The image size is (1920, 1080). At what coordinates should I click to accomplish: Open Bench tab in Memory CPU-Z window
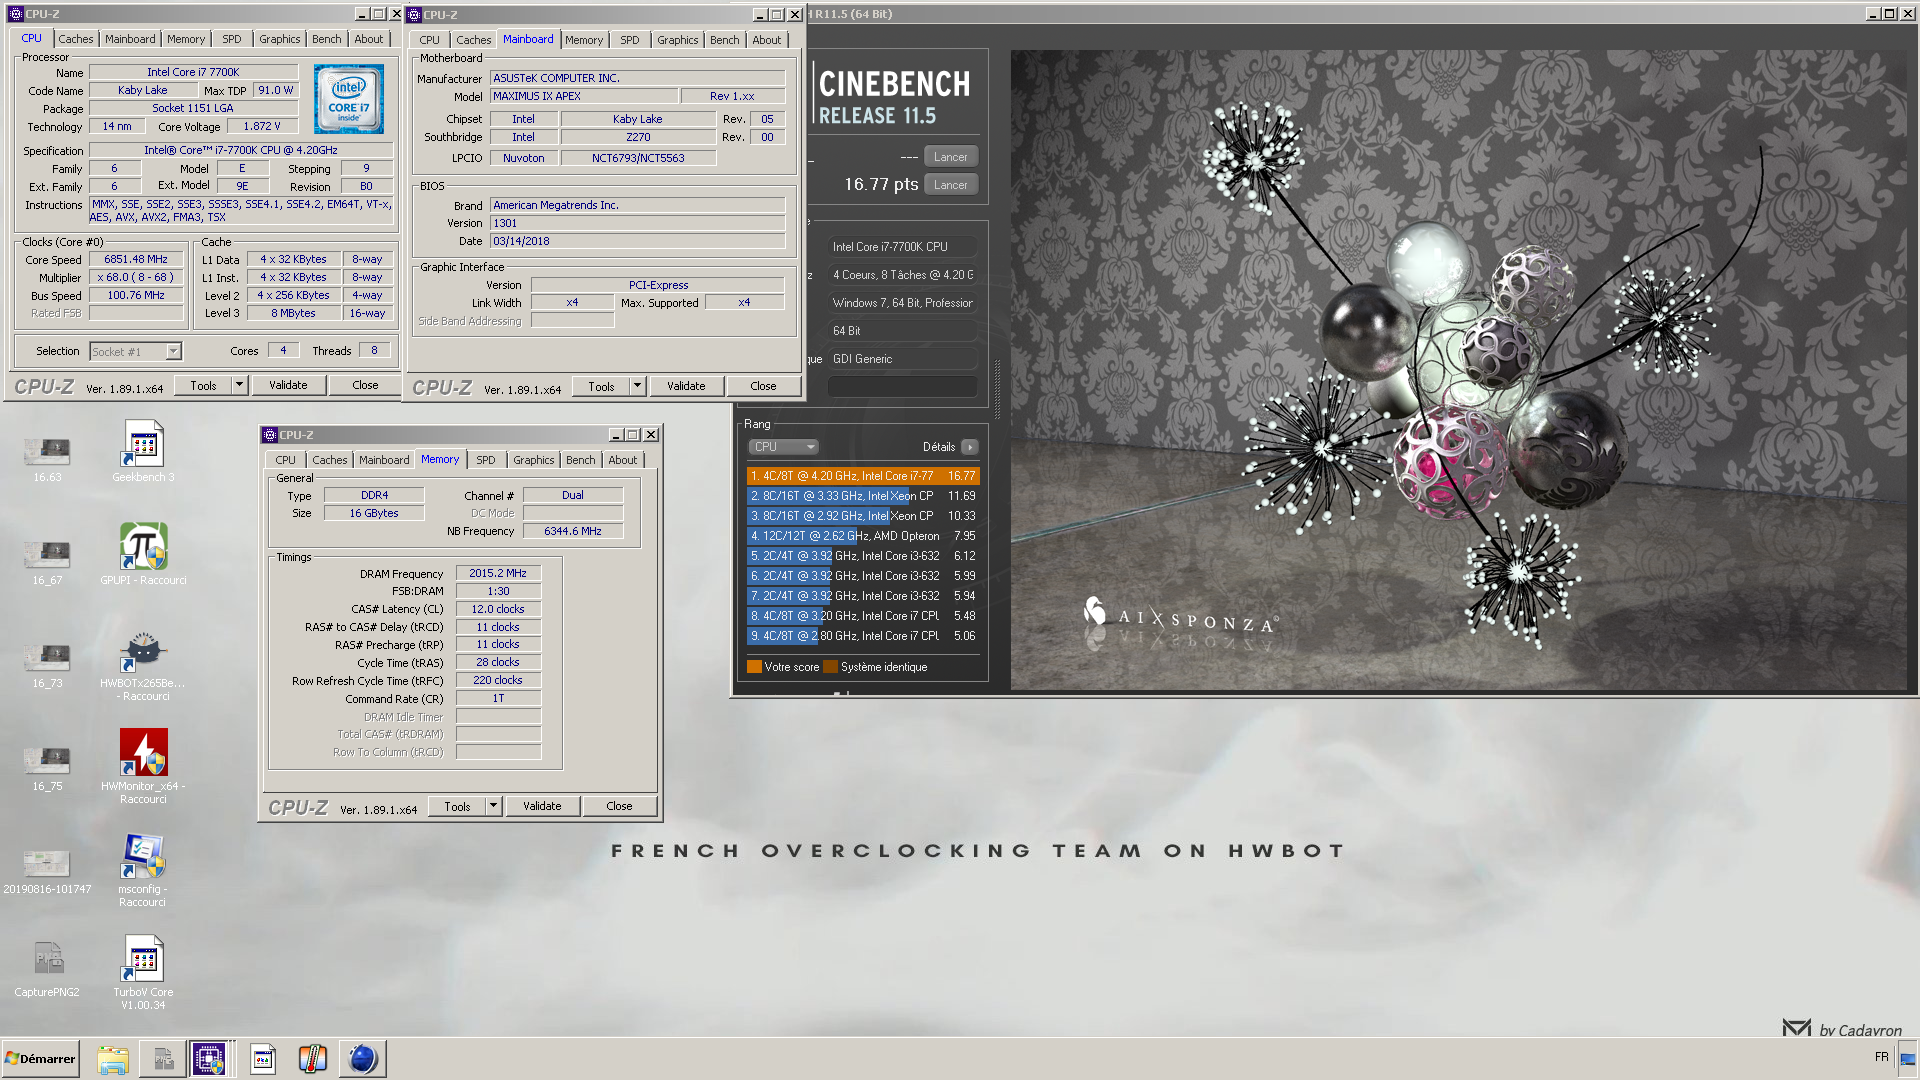[x=580, y=460]
